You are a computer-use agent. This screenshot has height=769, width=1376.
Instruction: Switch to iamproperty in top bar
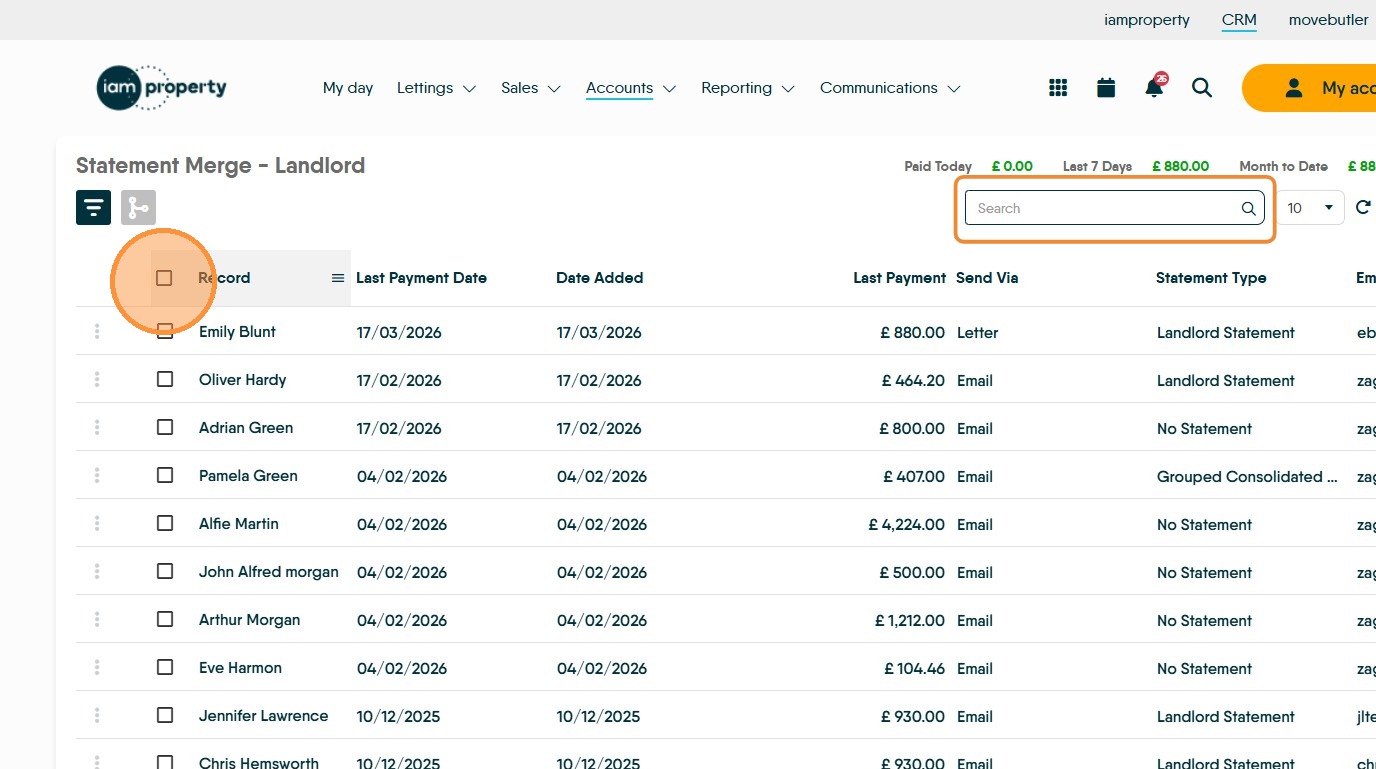click(x=1147, y=20)
